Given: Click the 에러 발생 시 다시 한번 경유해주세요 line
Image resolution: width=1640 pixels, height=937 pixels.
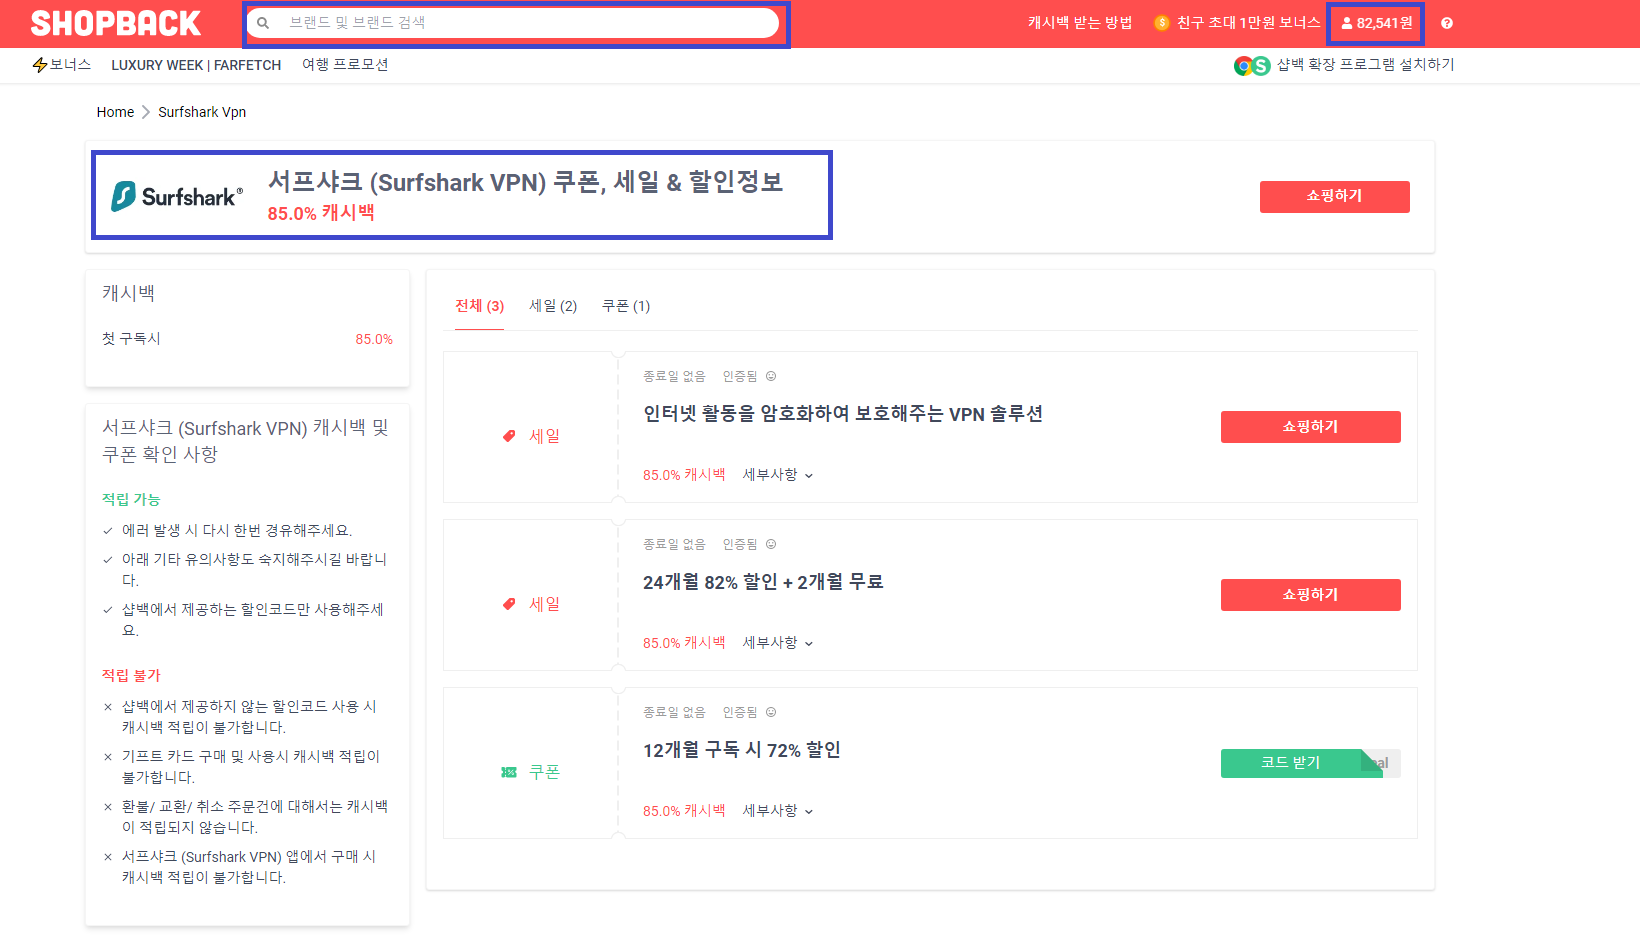Looking at the screenshot, I should (x=237, y=531).
